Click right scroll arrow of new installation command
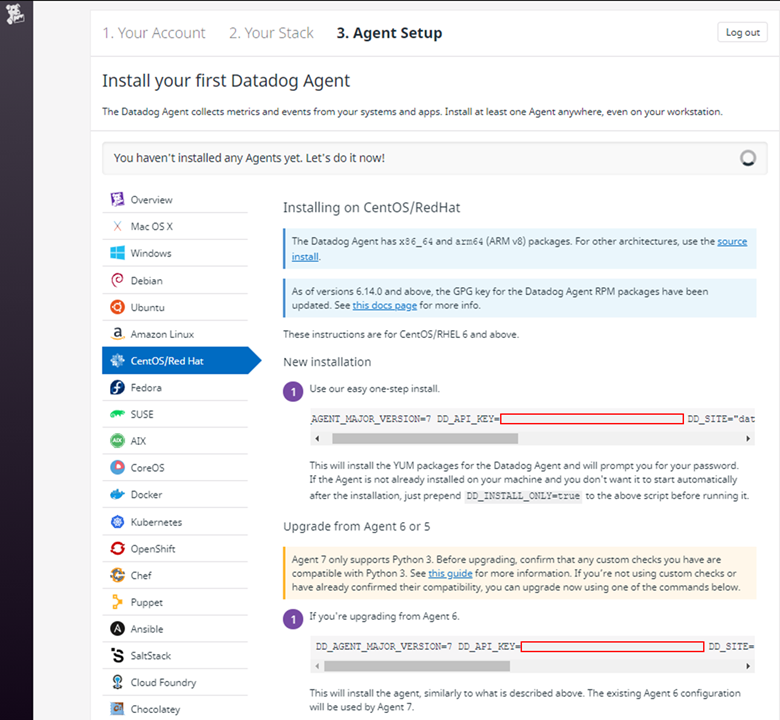 pos(748,438)
